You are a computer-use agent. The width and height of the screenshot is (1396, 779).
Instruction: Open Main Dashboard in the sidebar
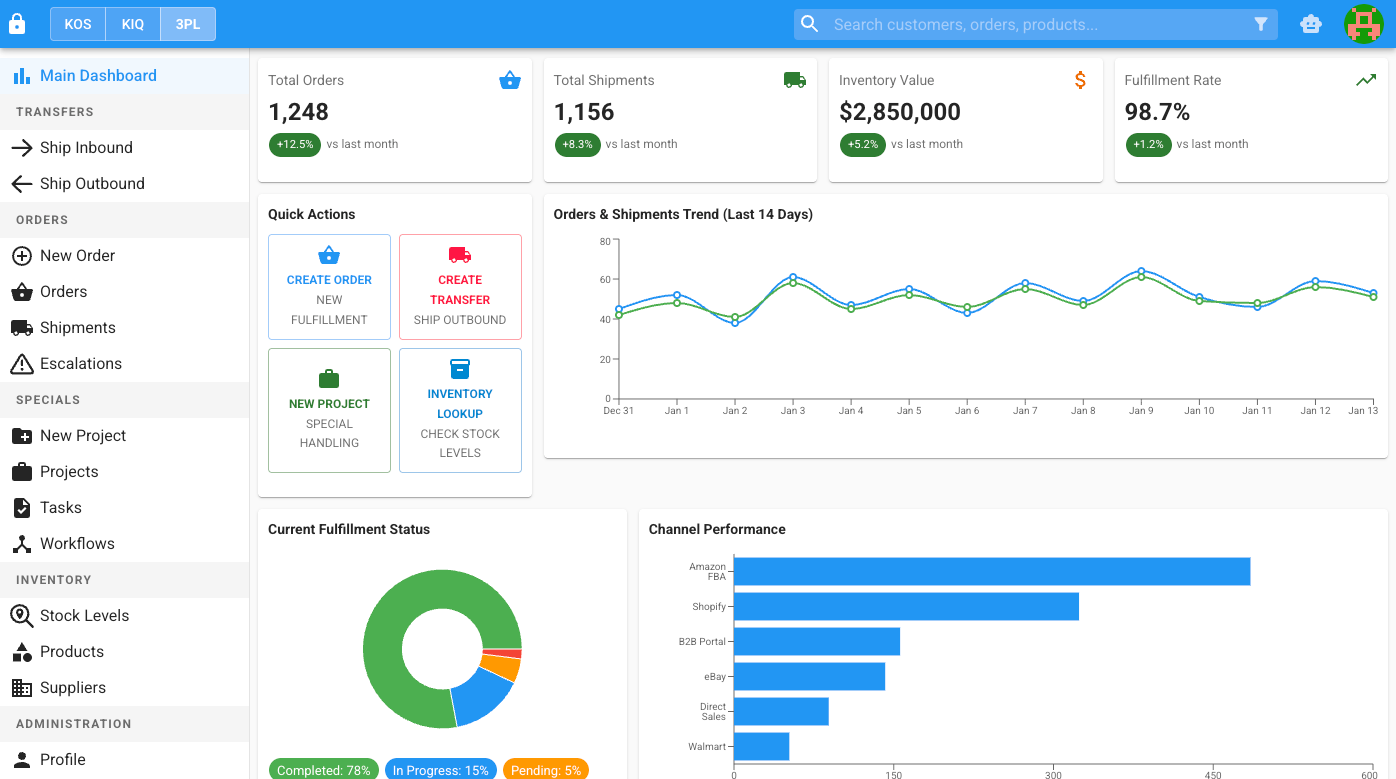coord(124,76)
